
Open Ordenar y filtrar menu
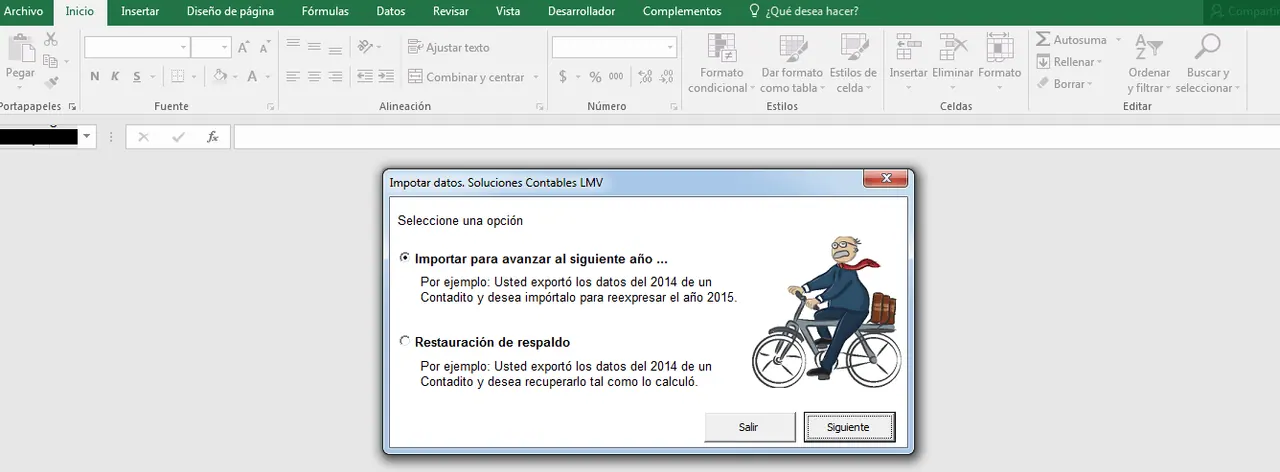pyautogui.click(x=1149, y=63)
